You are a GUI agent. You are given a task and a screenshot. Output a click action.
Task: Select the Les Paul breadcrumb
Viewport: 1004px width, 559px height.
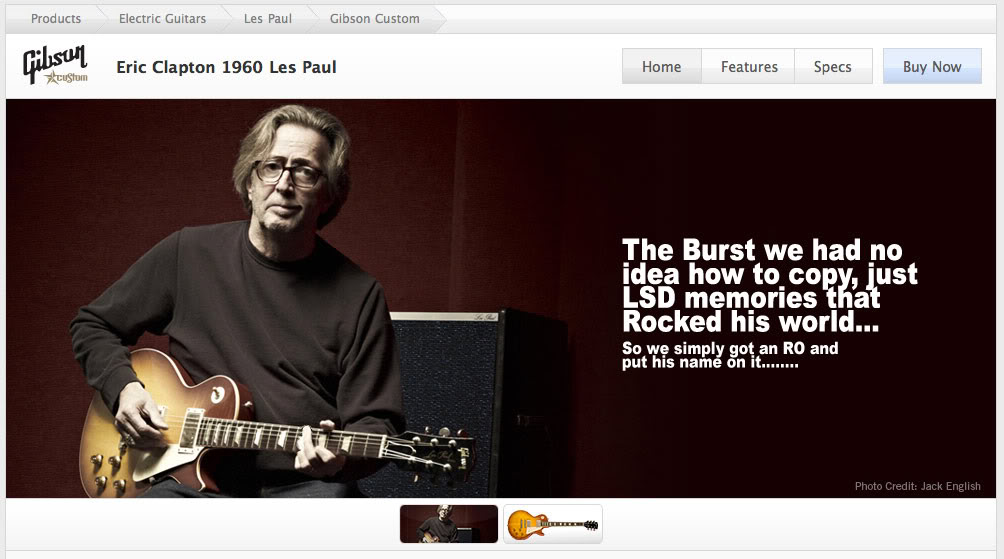[x=268, y=19]
